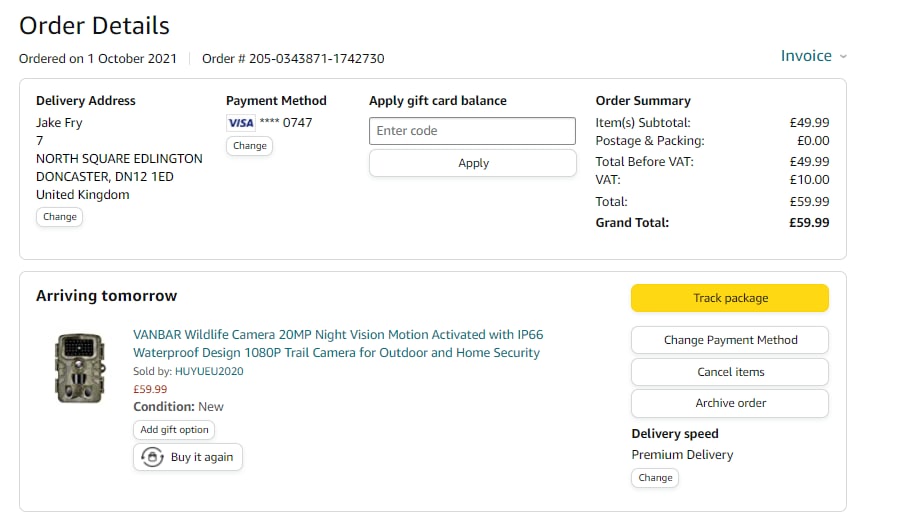Change the Premium Delivery speed
Screen dimensions: 898x526
655,478
